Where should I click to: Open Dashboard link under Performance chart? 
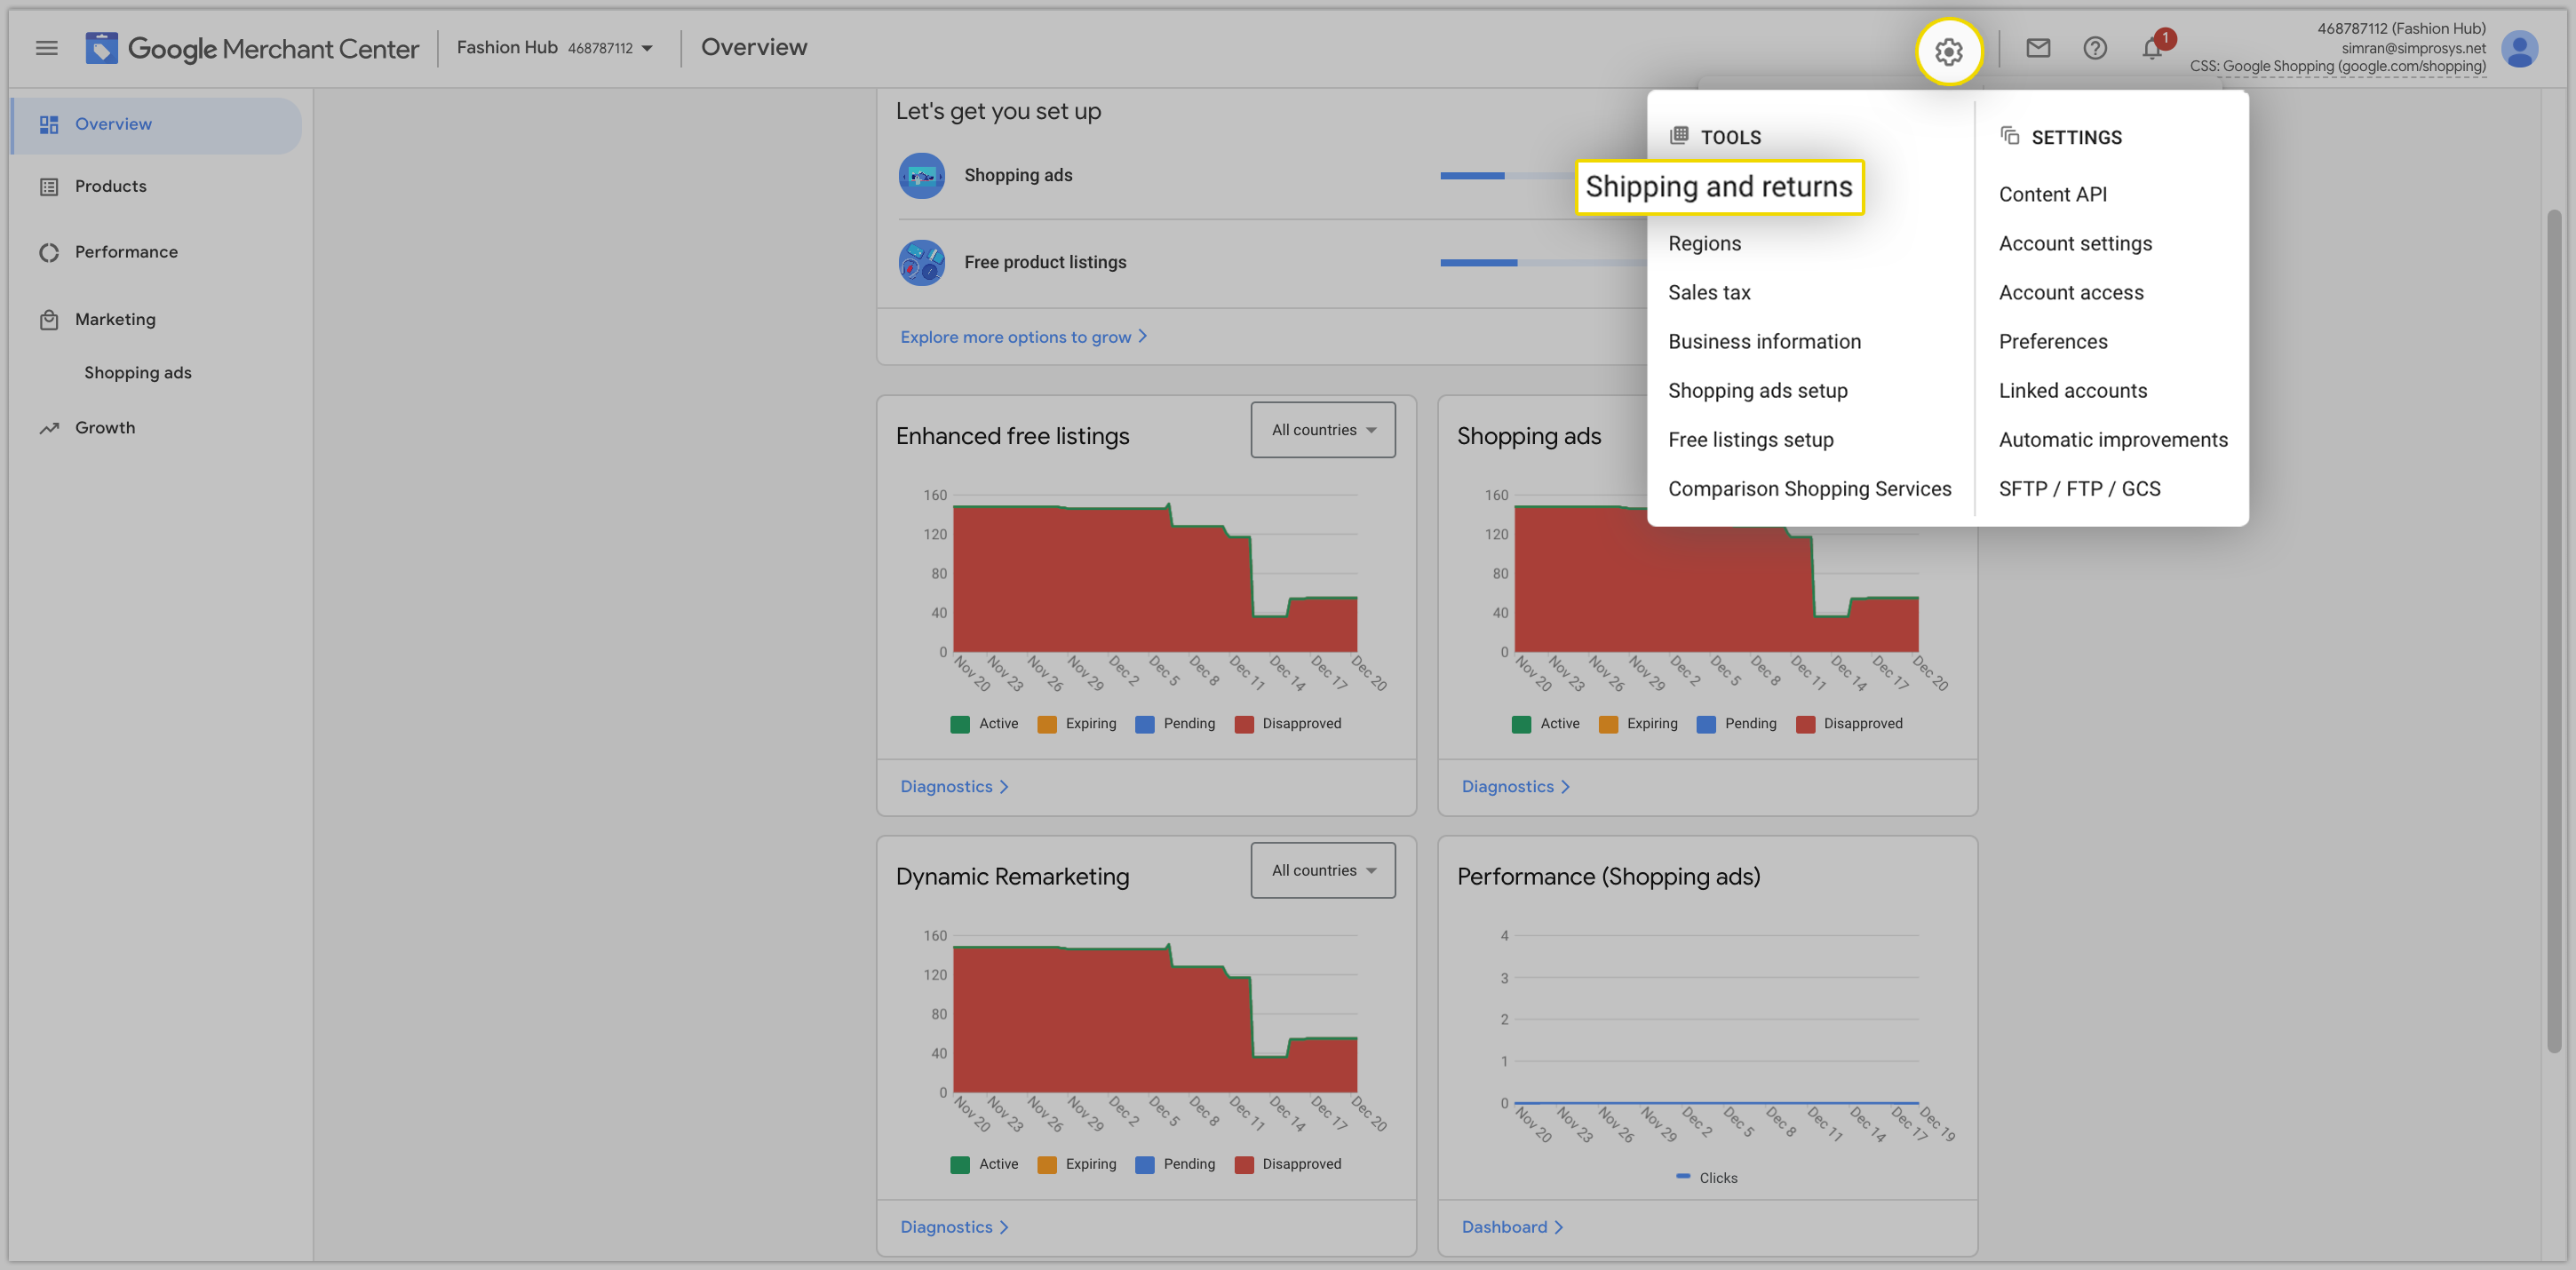tap(1512, 1227)
